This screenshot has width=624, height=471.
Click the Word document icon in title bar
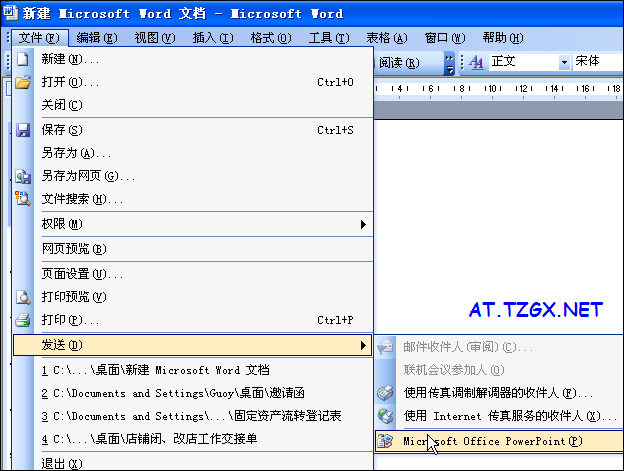pos(10,13)
